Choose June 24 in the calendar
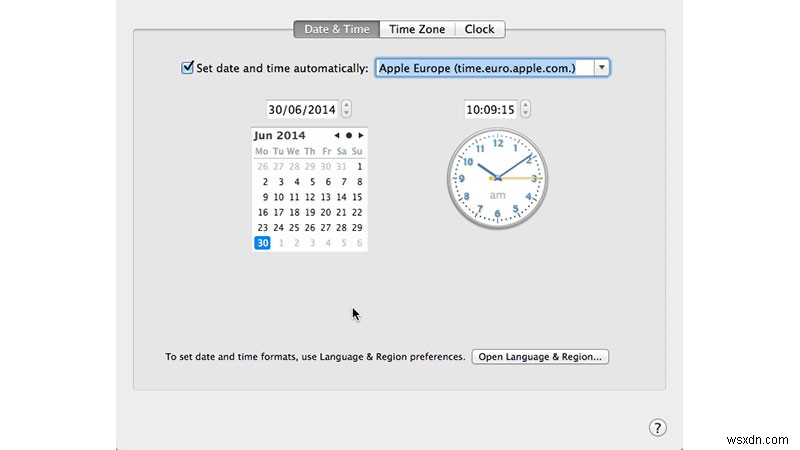 coord(278,228)
